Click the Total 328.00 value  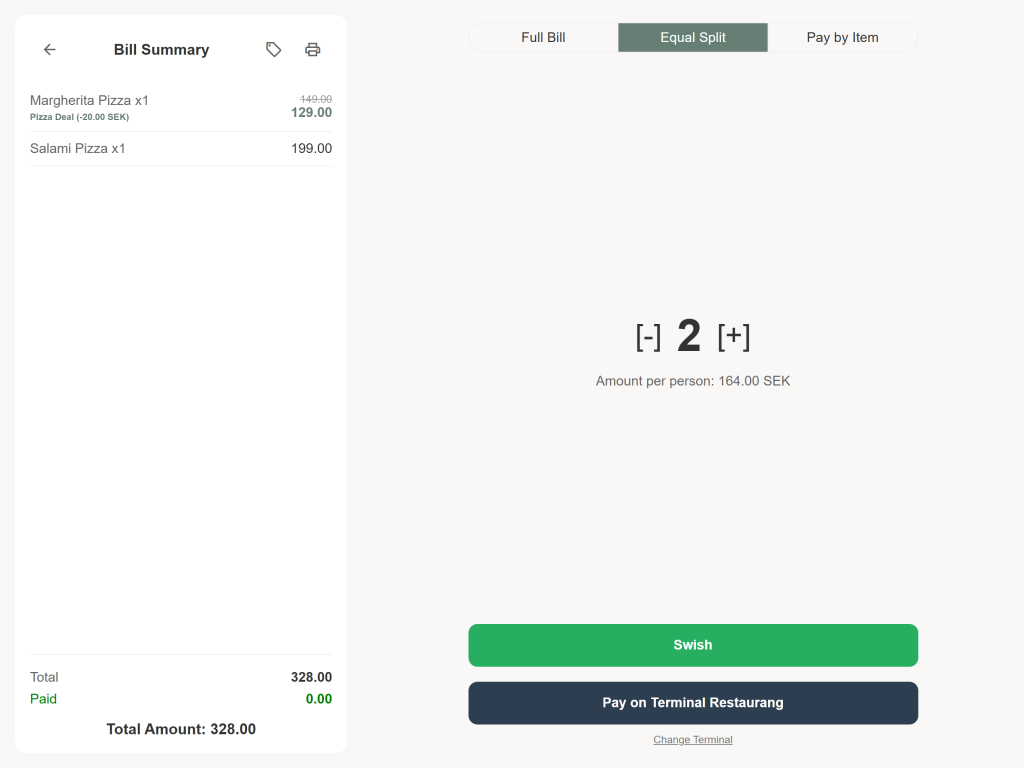pos(312,677)
